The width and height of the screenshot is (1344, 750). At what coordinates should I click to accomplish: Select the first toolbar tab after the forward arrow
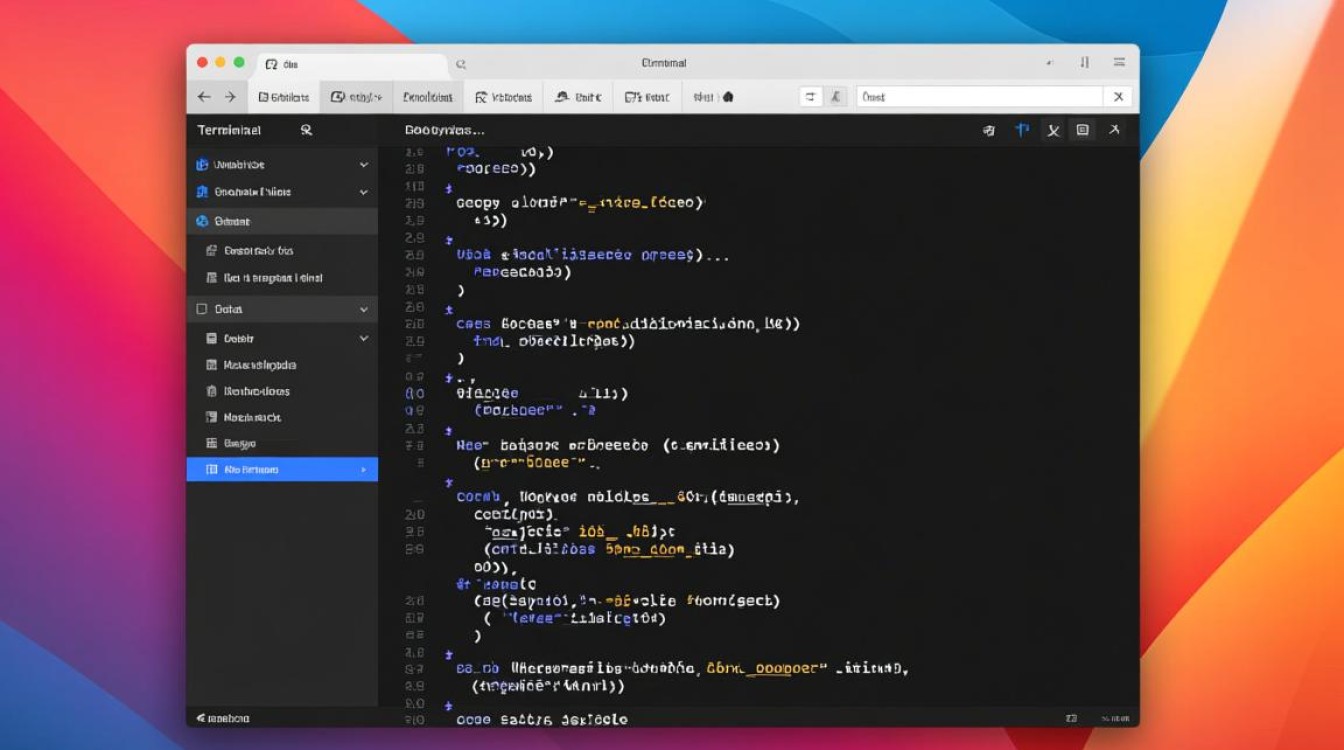[x=284, y=97]
